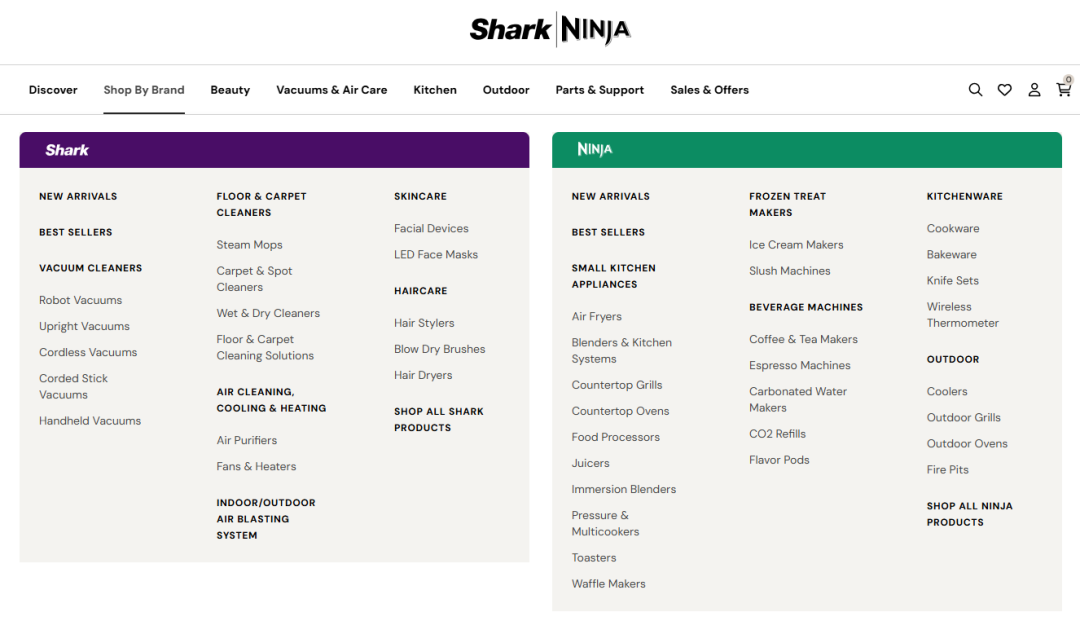The image size is (1080, 621).
Task: Open the Hair Dryers link
Action: click(x=422, y=375)
